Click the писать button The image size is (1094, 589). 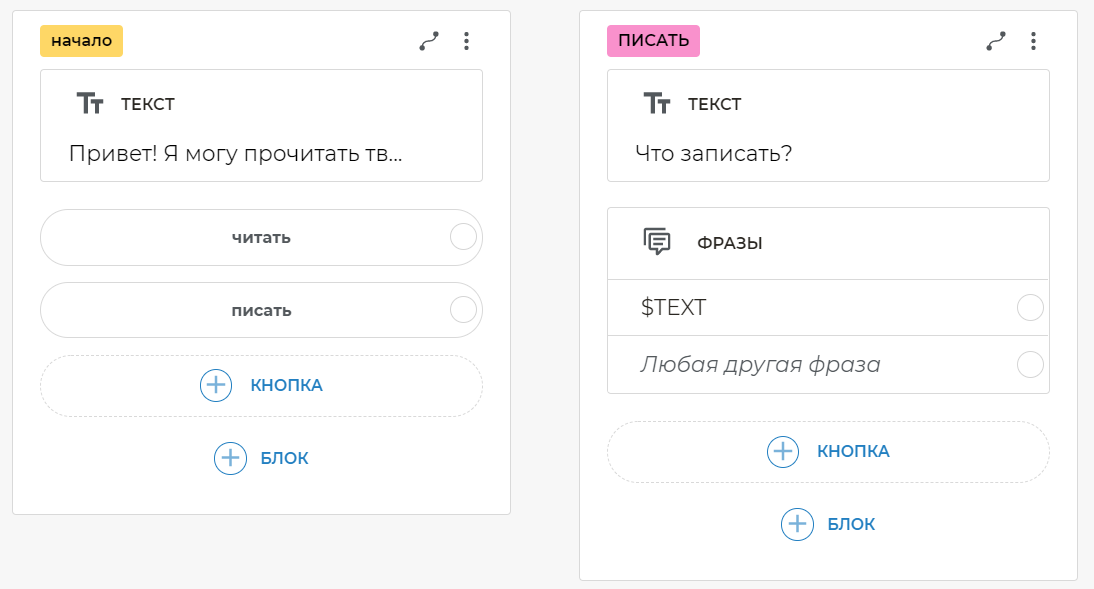pos(261,310)
